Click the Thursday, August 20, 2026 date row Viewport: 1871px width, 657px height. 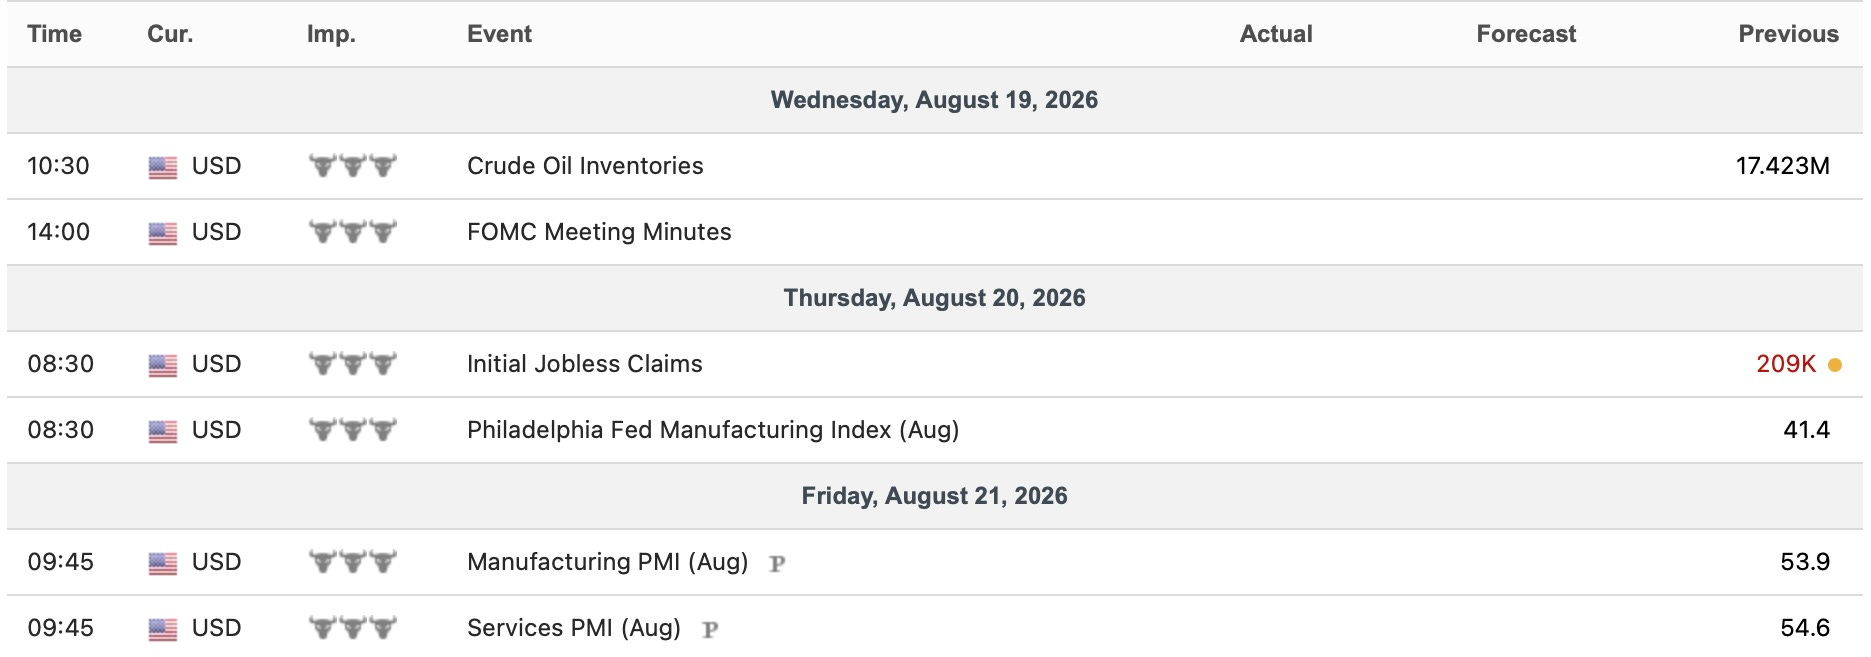point(935,298)
